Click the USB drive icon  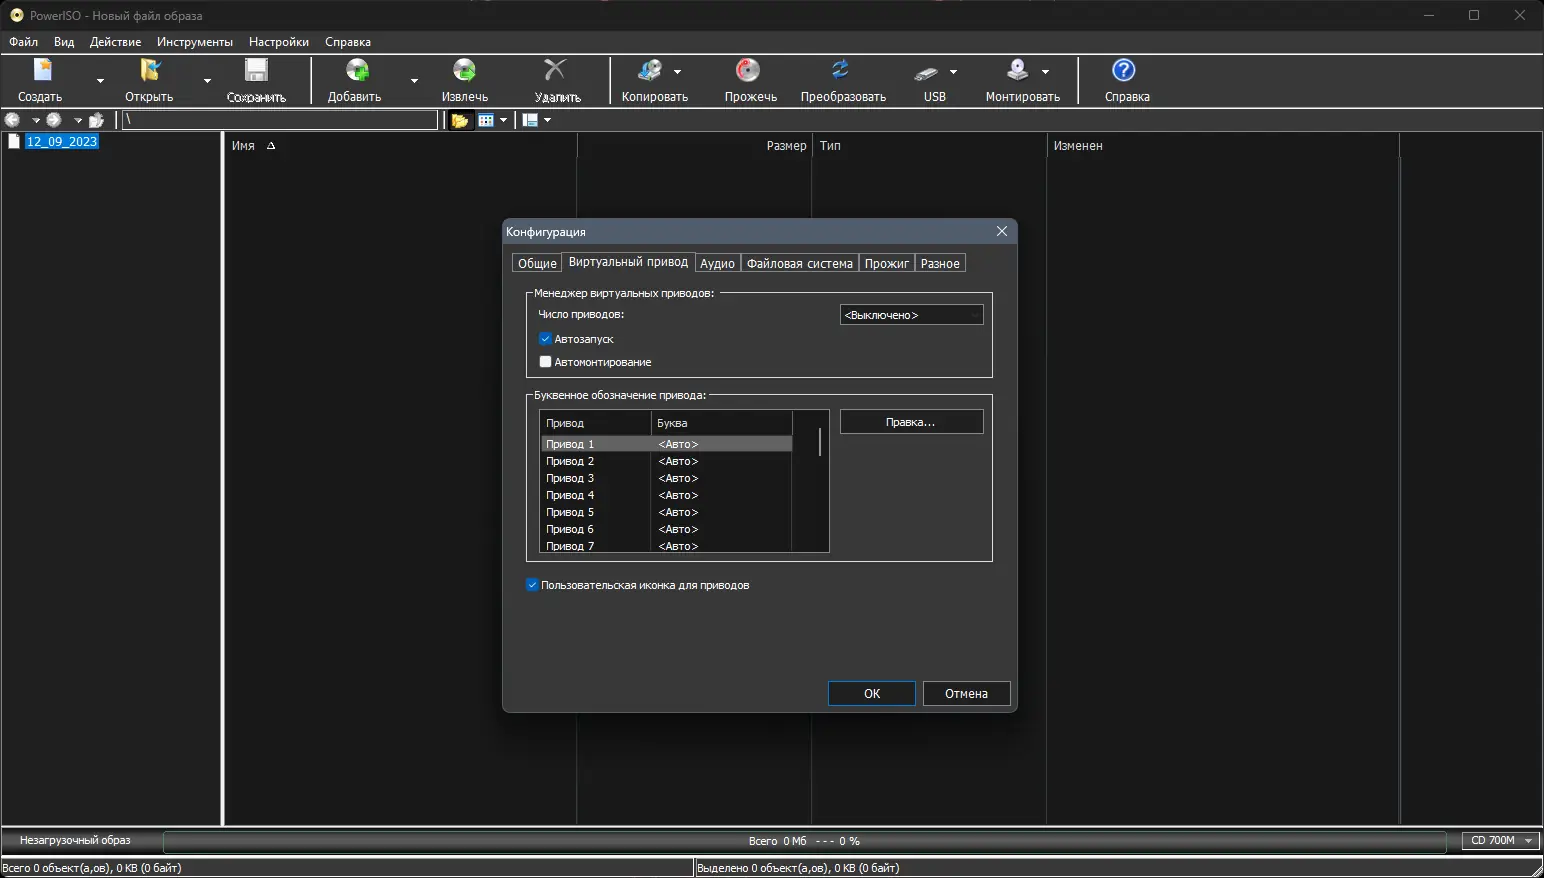point(927,72)
